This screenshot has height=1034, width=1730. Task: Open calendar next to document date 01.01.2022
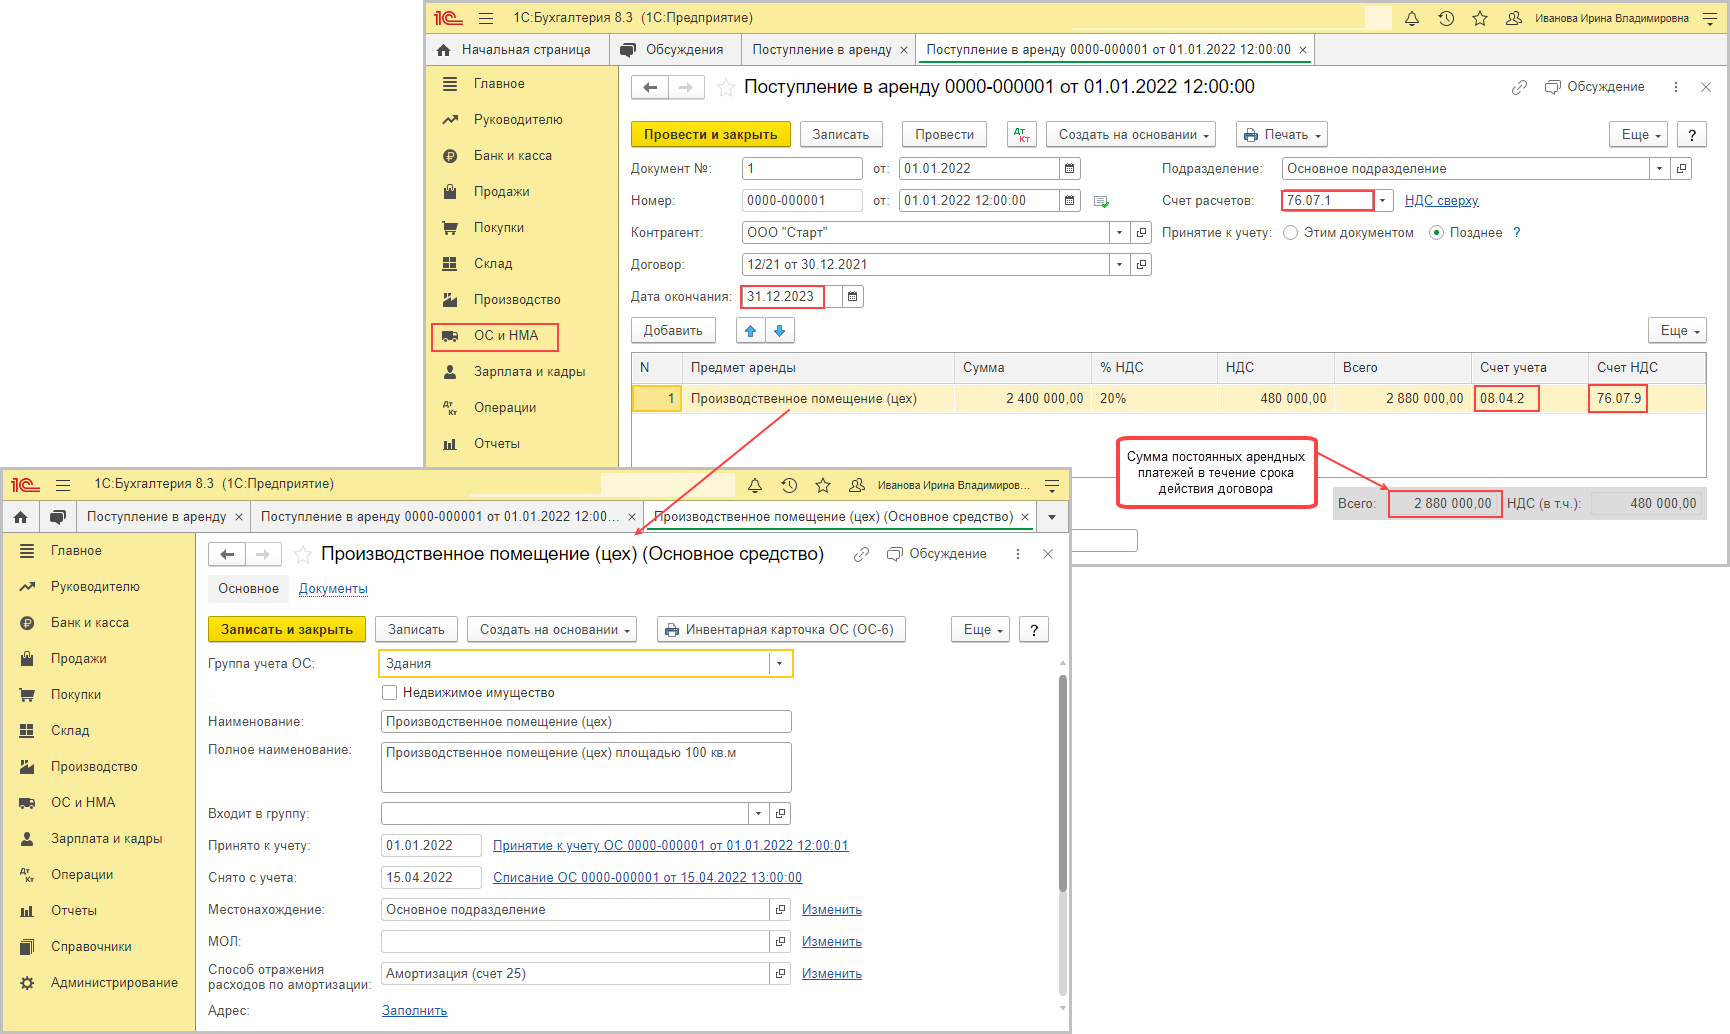(x=1069, y=169)
